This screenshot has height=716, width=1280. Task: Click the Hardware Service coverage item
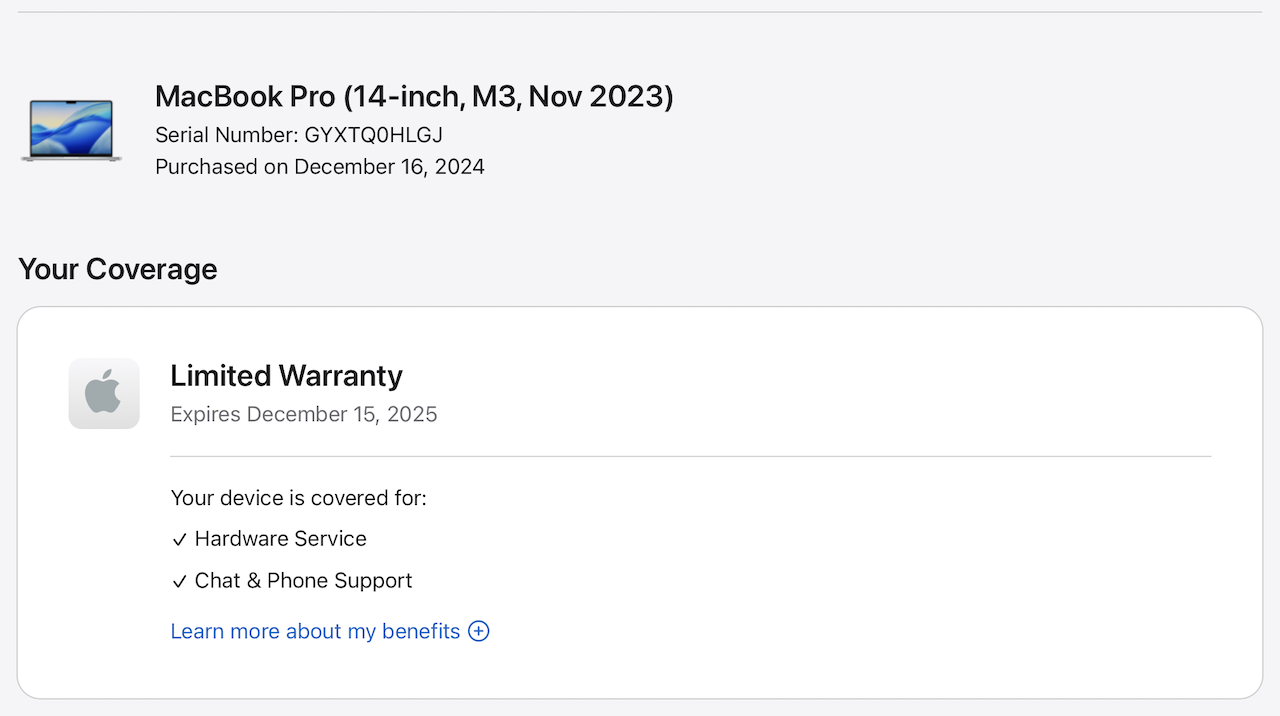coord(281,539)
